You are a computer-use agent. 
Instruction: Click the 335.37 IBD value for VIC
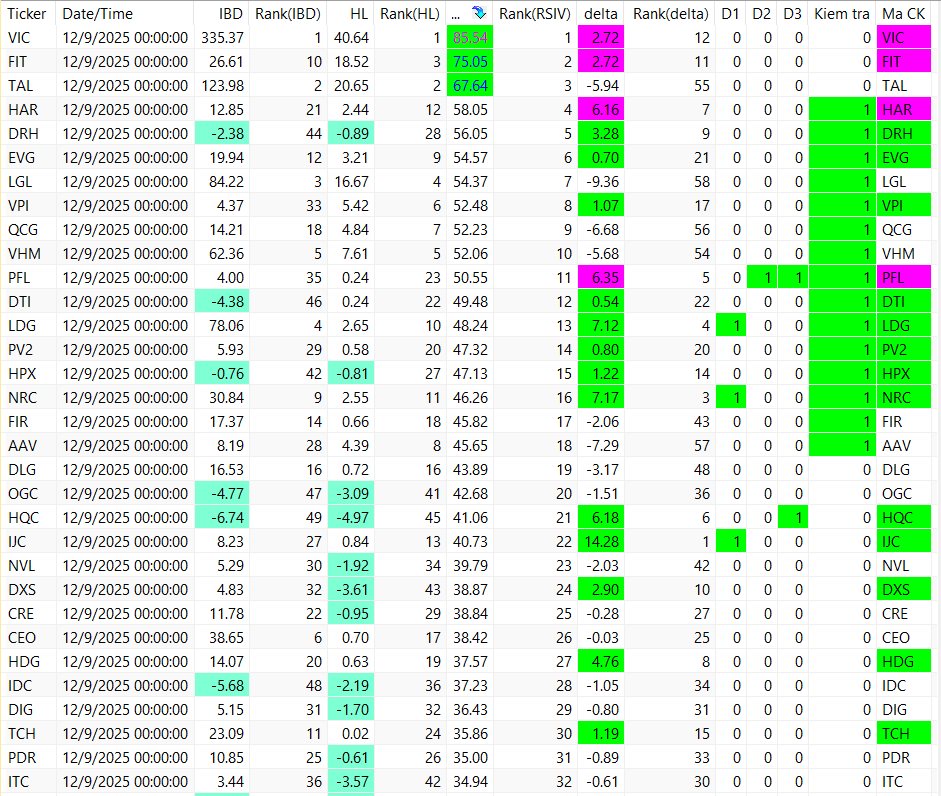pos(223,38)
